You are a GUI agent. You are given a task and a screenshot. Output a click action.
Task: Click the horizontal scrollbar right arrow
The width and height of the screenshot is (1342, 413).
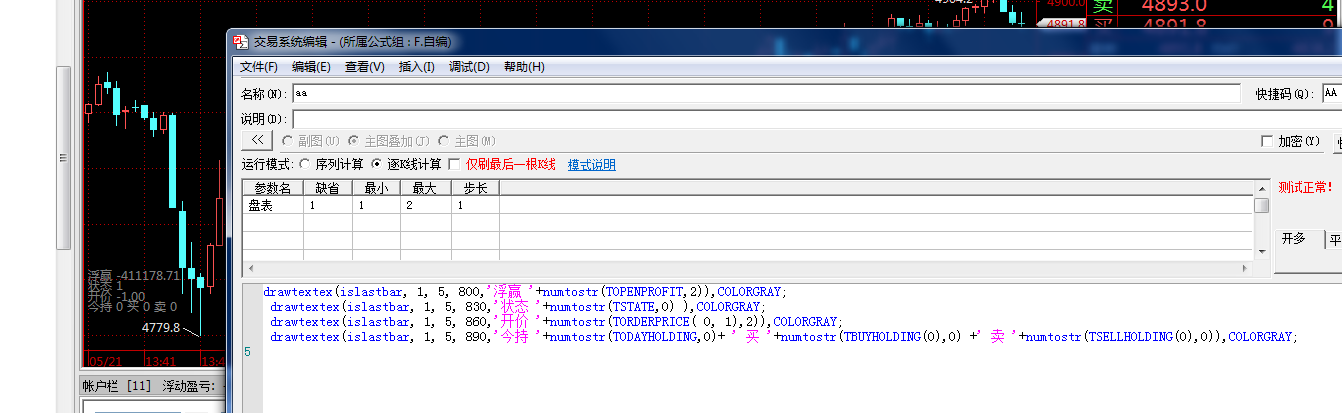tap(1246, 269)
